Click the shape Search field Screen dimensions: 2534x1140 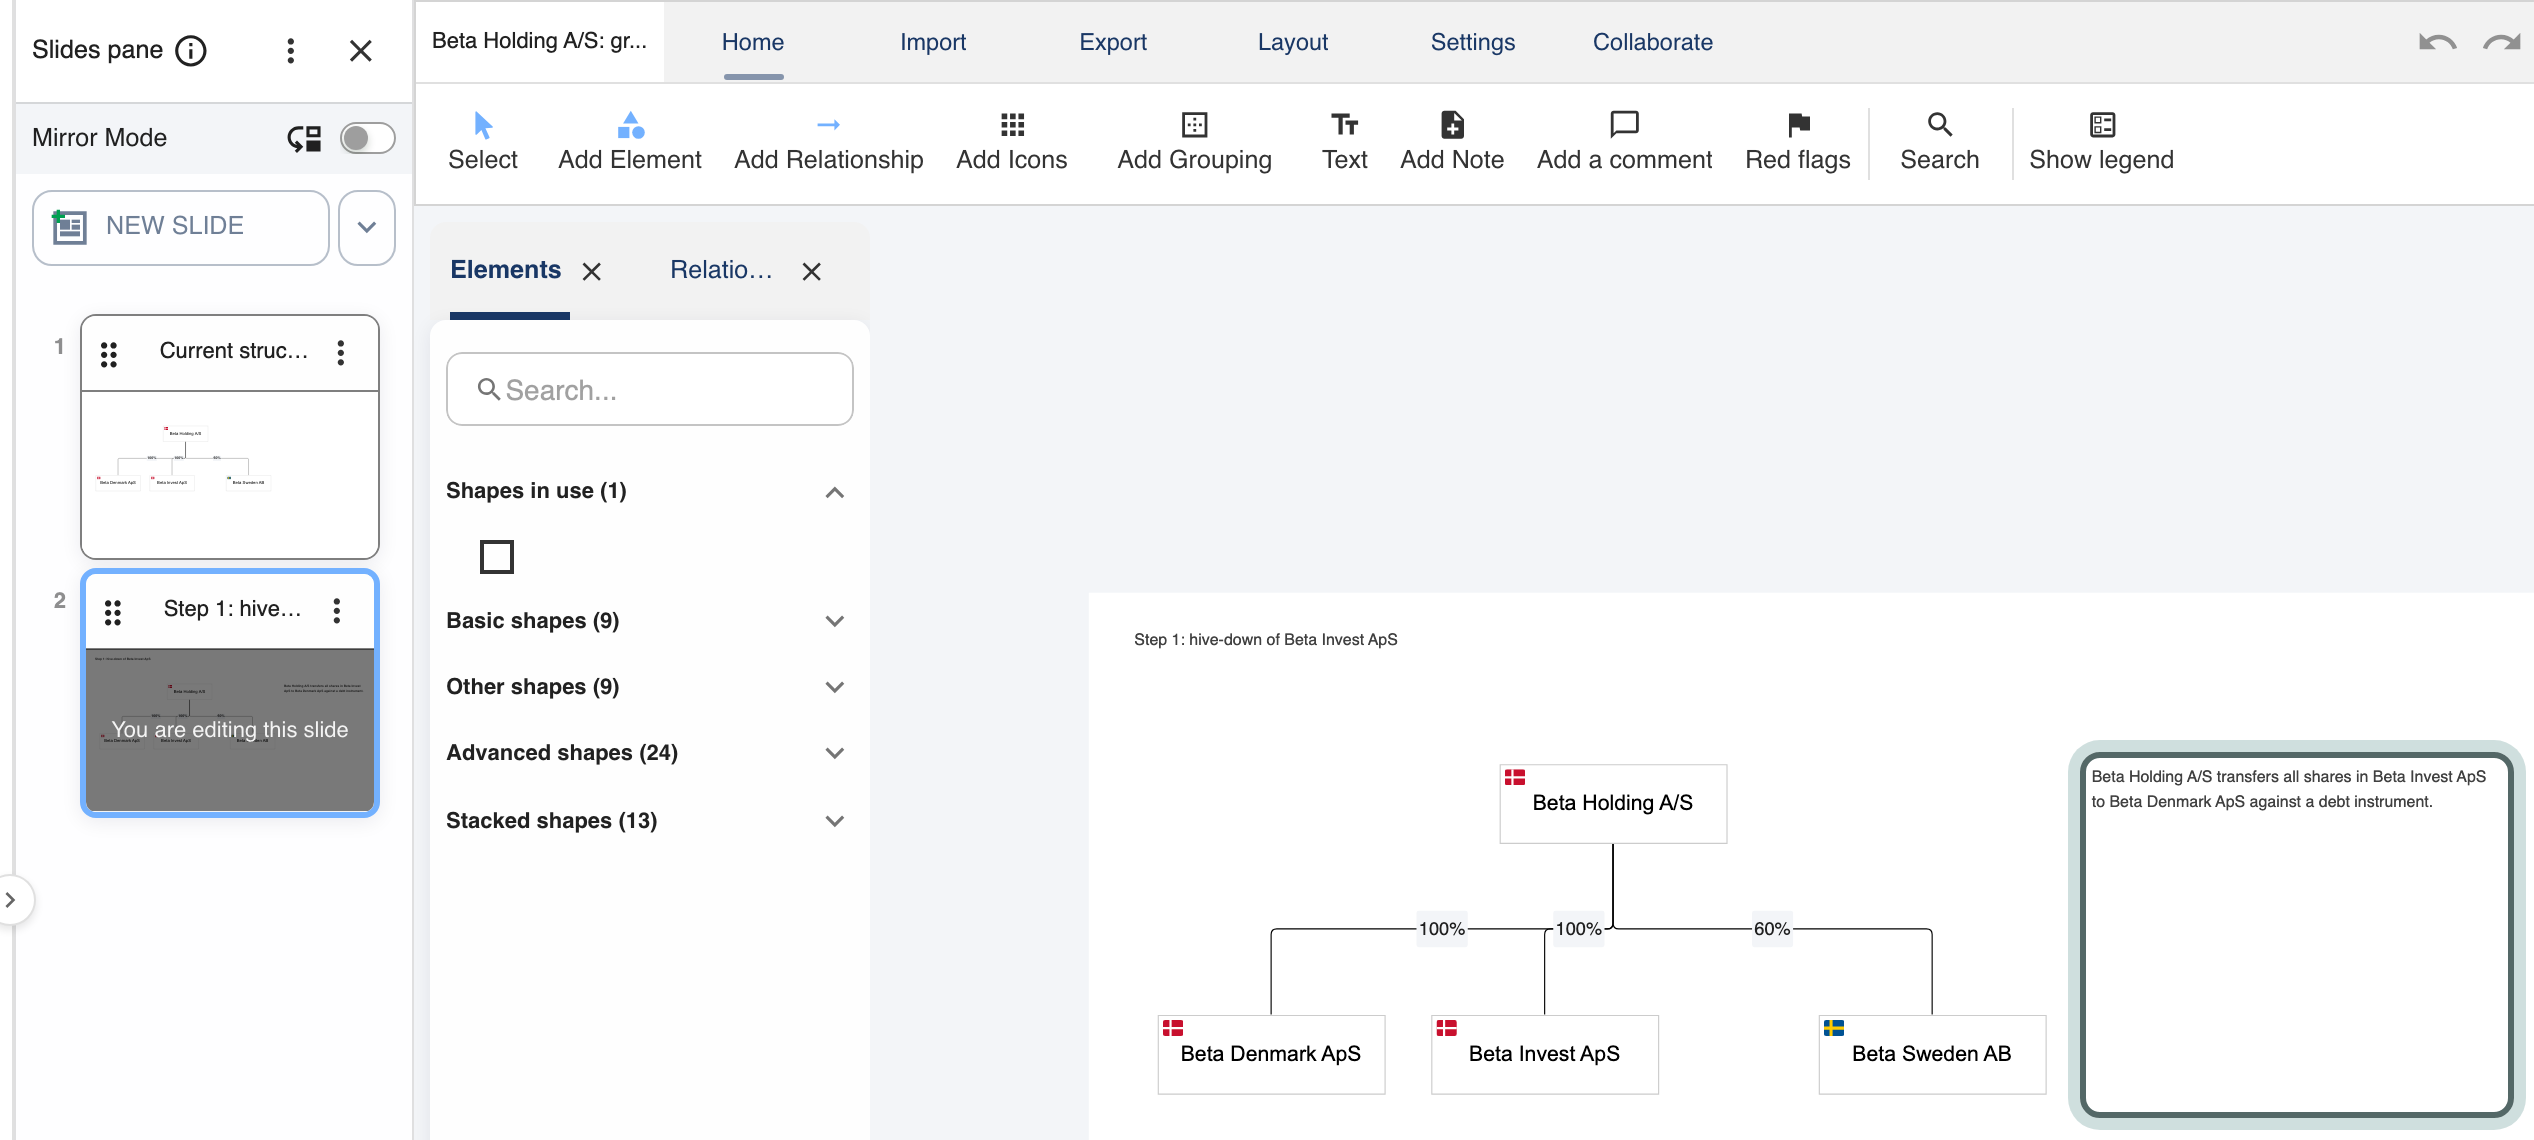tap(650, 389)
